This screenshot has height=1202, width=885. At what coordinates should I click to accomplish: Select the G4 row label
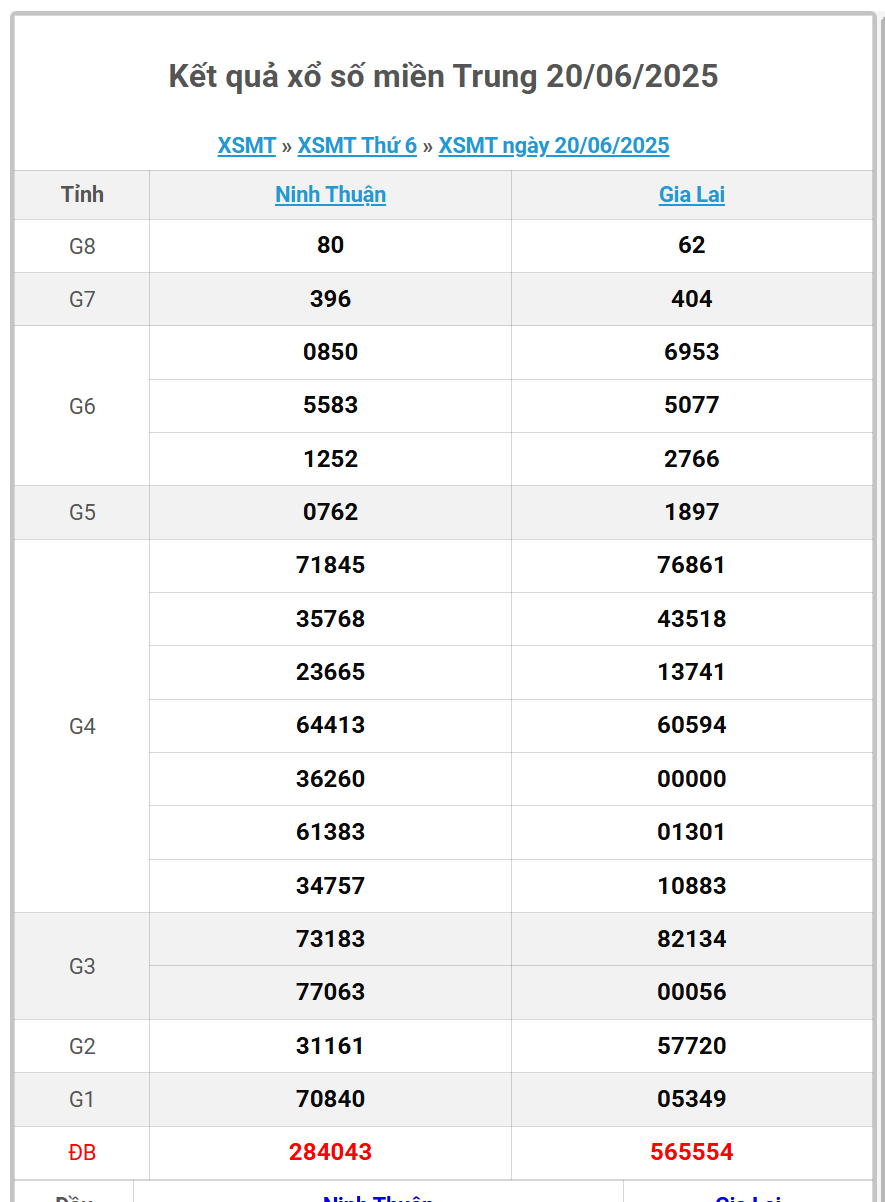click(82, 726)
